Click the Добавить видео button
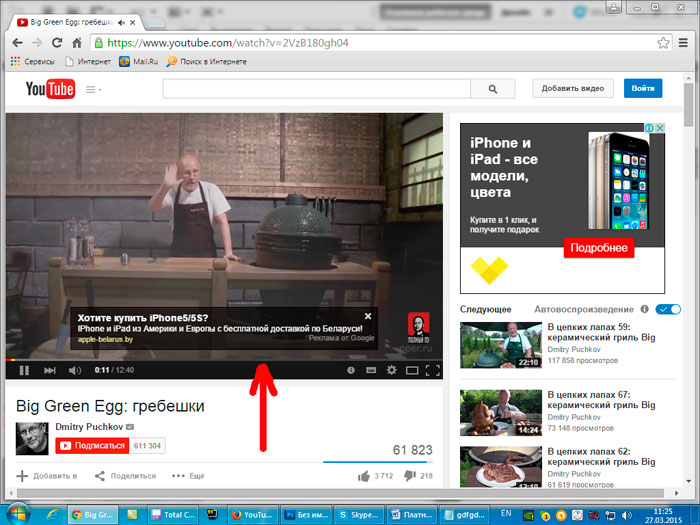This screenshot has height=525, width=700. point(573,88)
